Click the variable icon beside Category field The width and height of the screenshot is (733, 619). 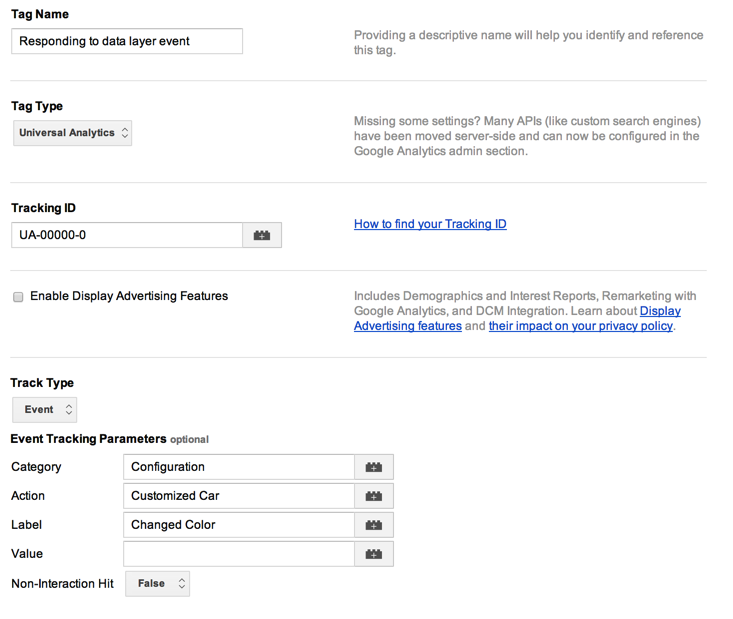coord(374,467)
